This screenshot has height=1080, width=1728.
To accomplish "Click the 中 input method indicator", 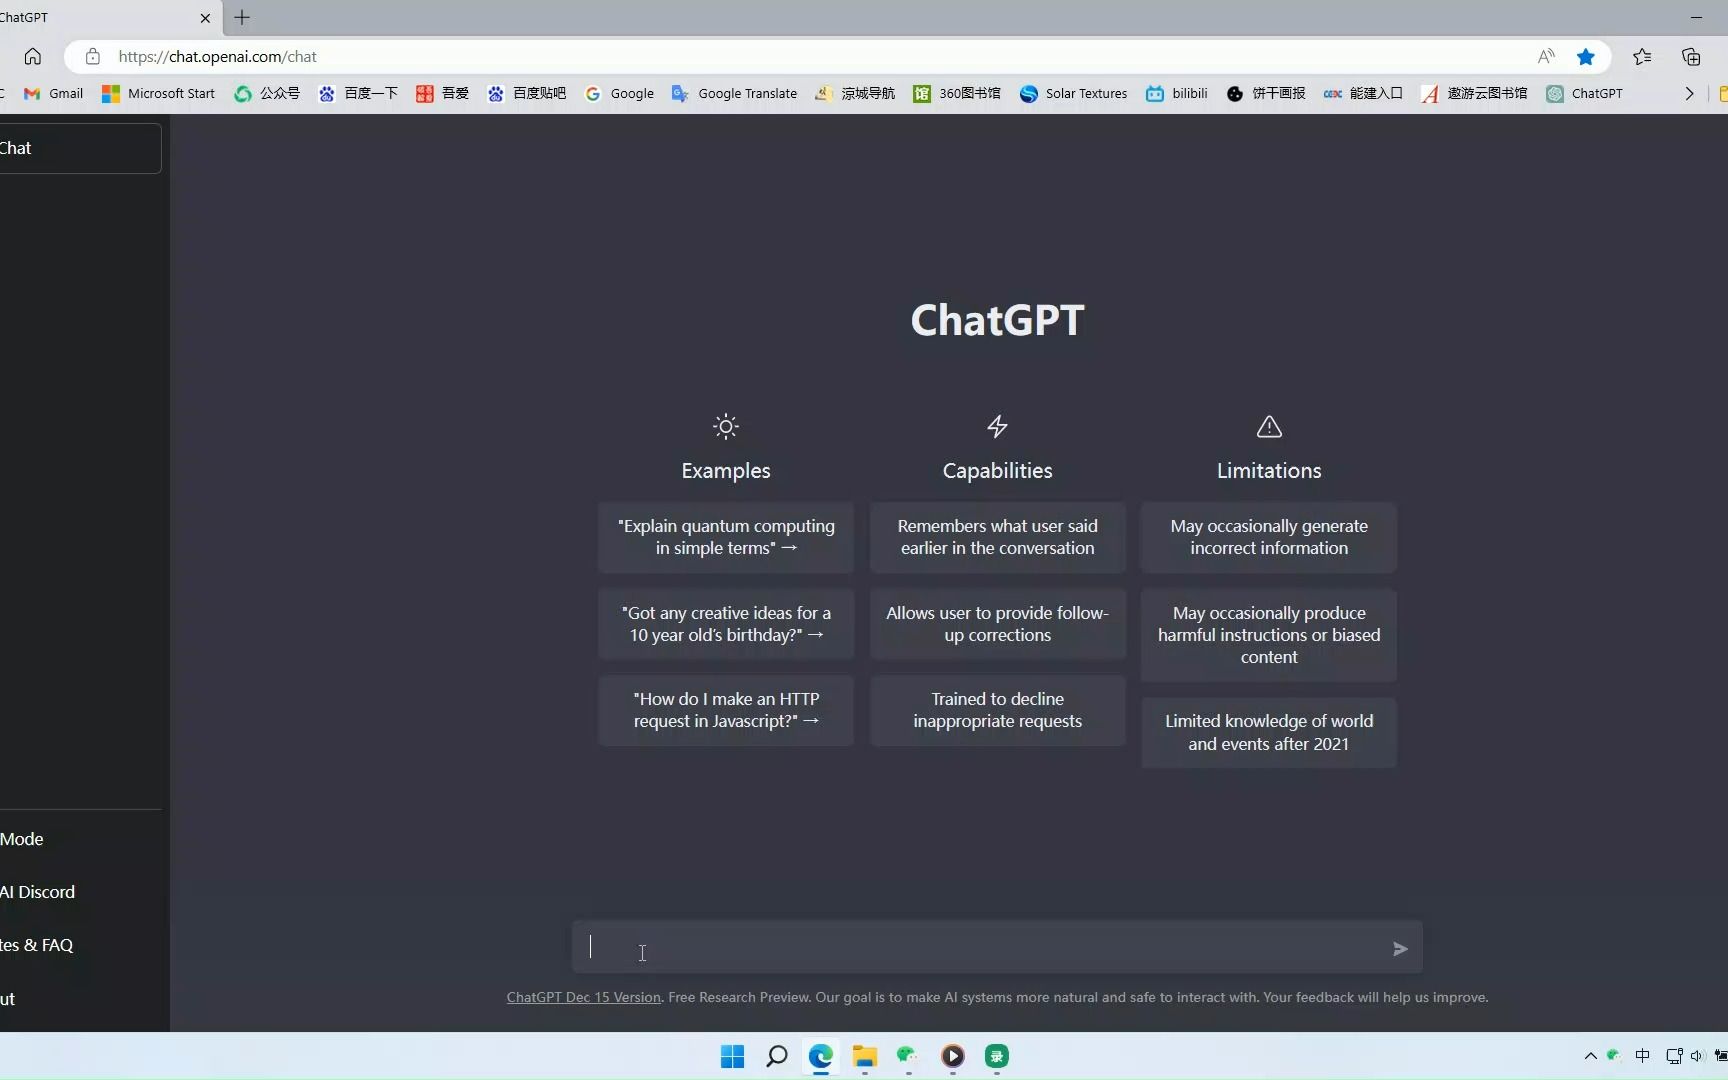I will tap(1642, 1056).
